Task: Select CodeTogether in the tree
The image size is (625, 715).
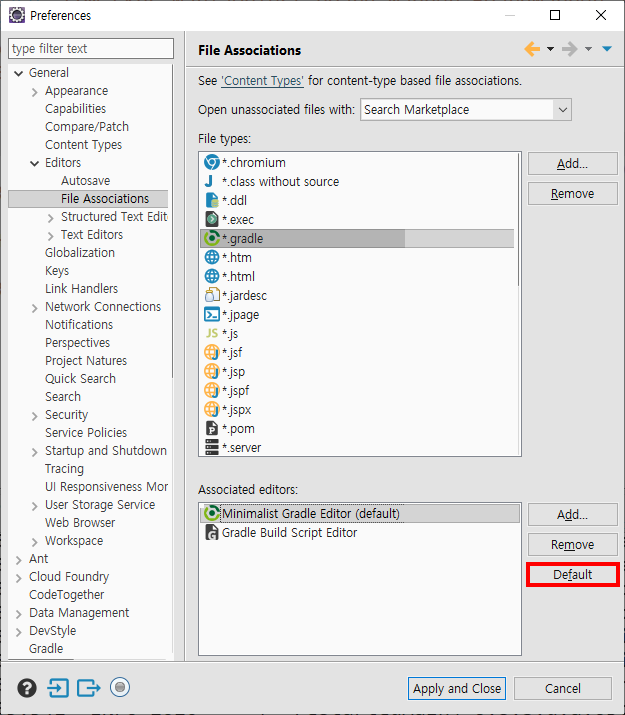Action: click(67, 595)
